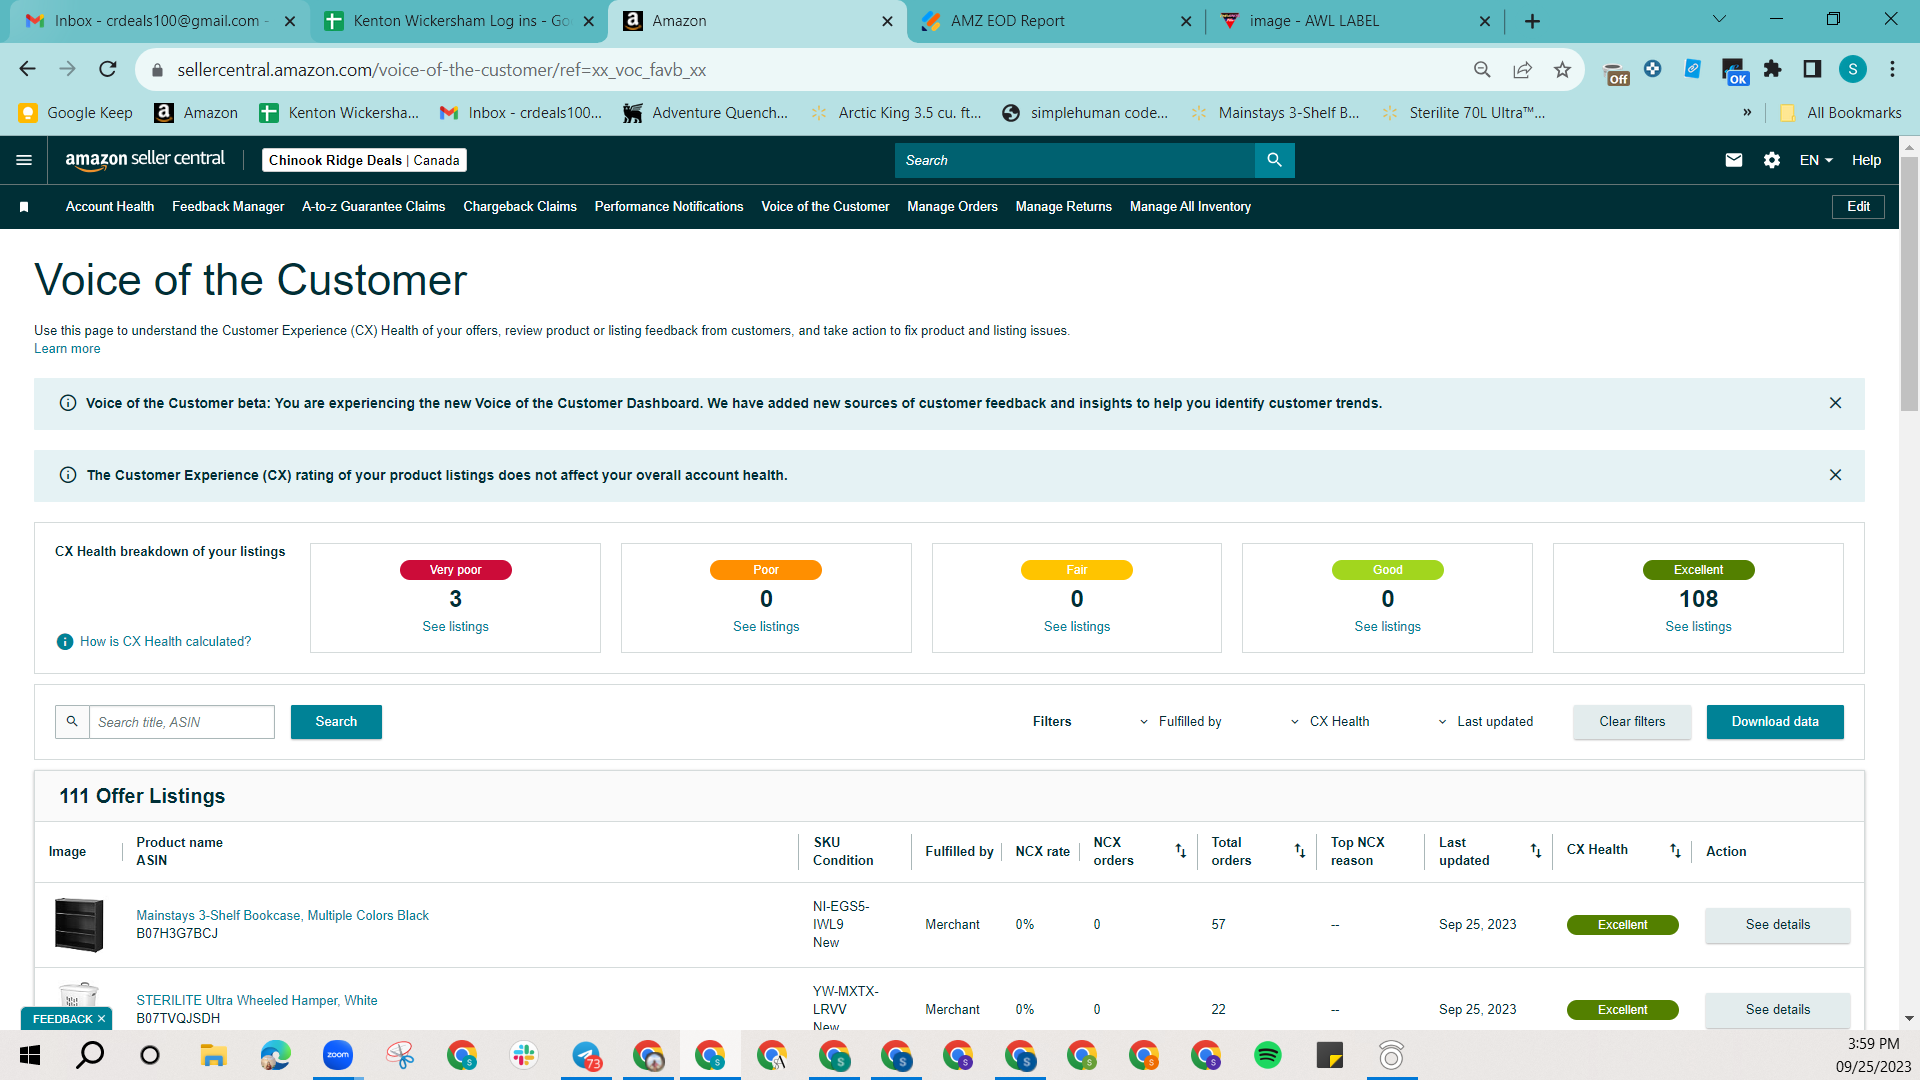Screen dimensions: 1920x1080
Task: Open Feedback Manager menu item
Action: click(x=228, y=207)
